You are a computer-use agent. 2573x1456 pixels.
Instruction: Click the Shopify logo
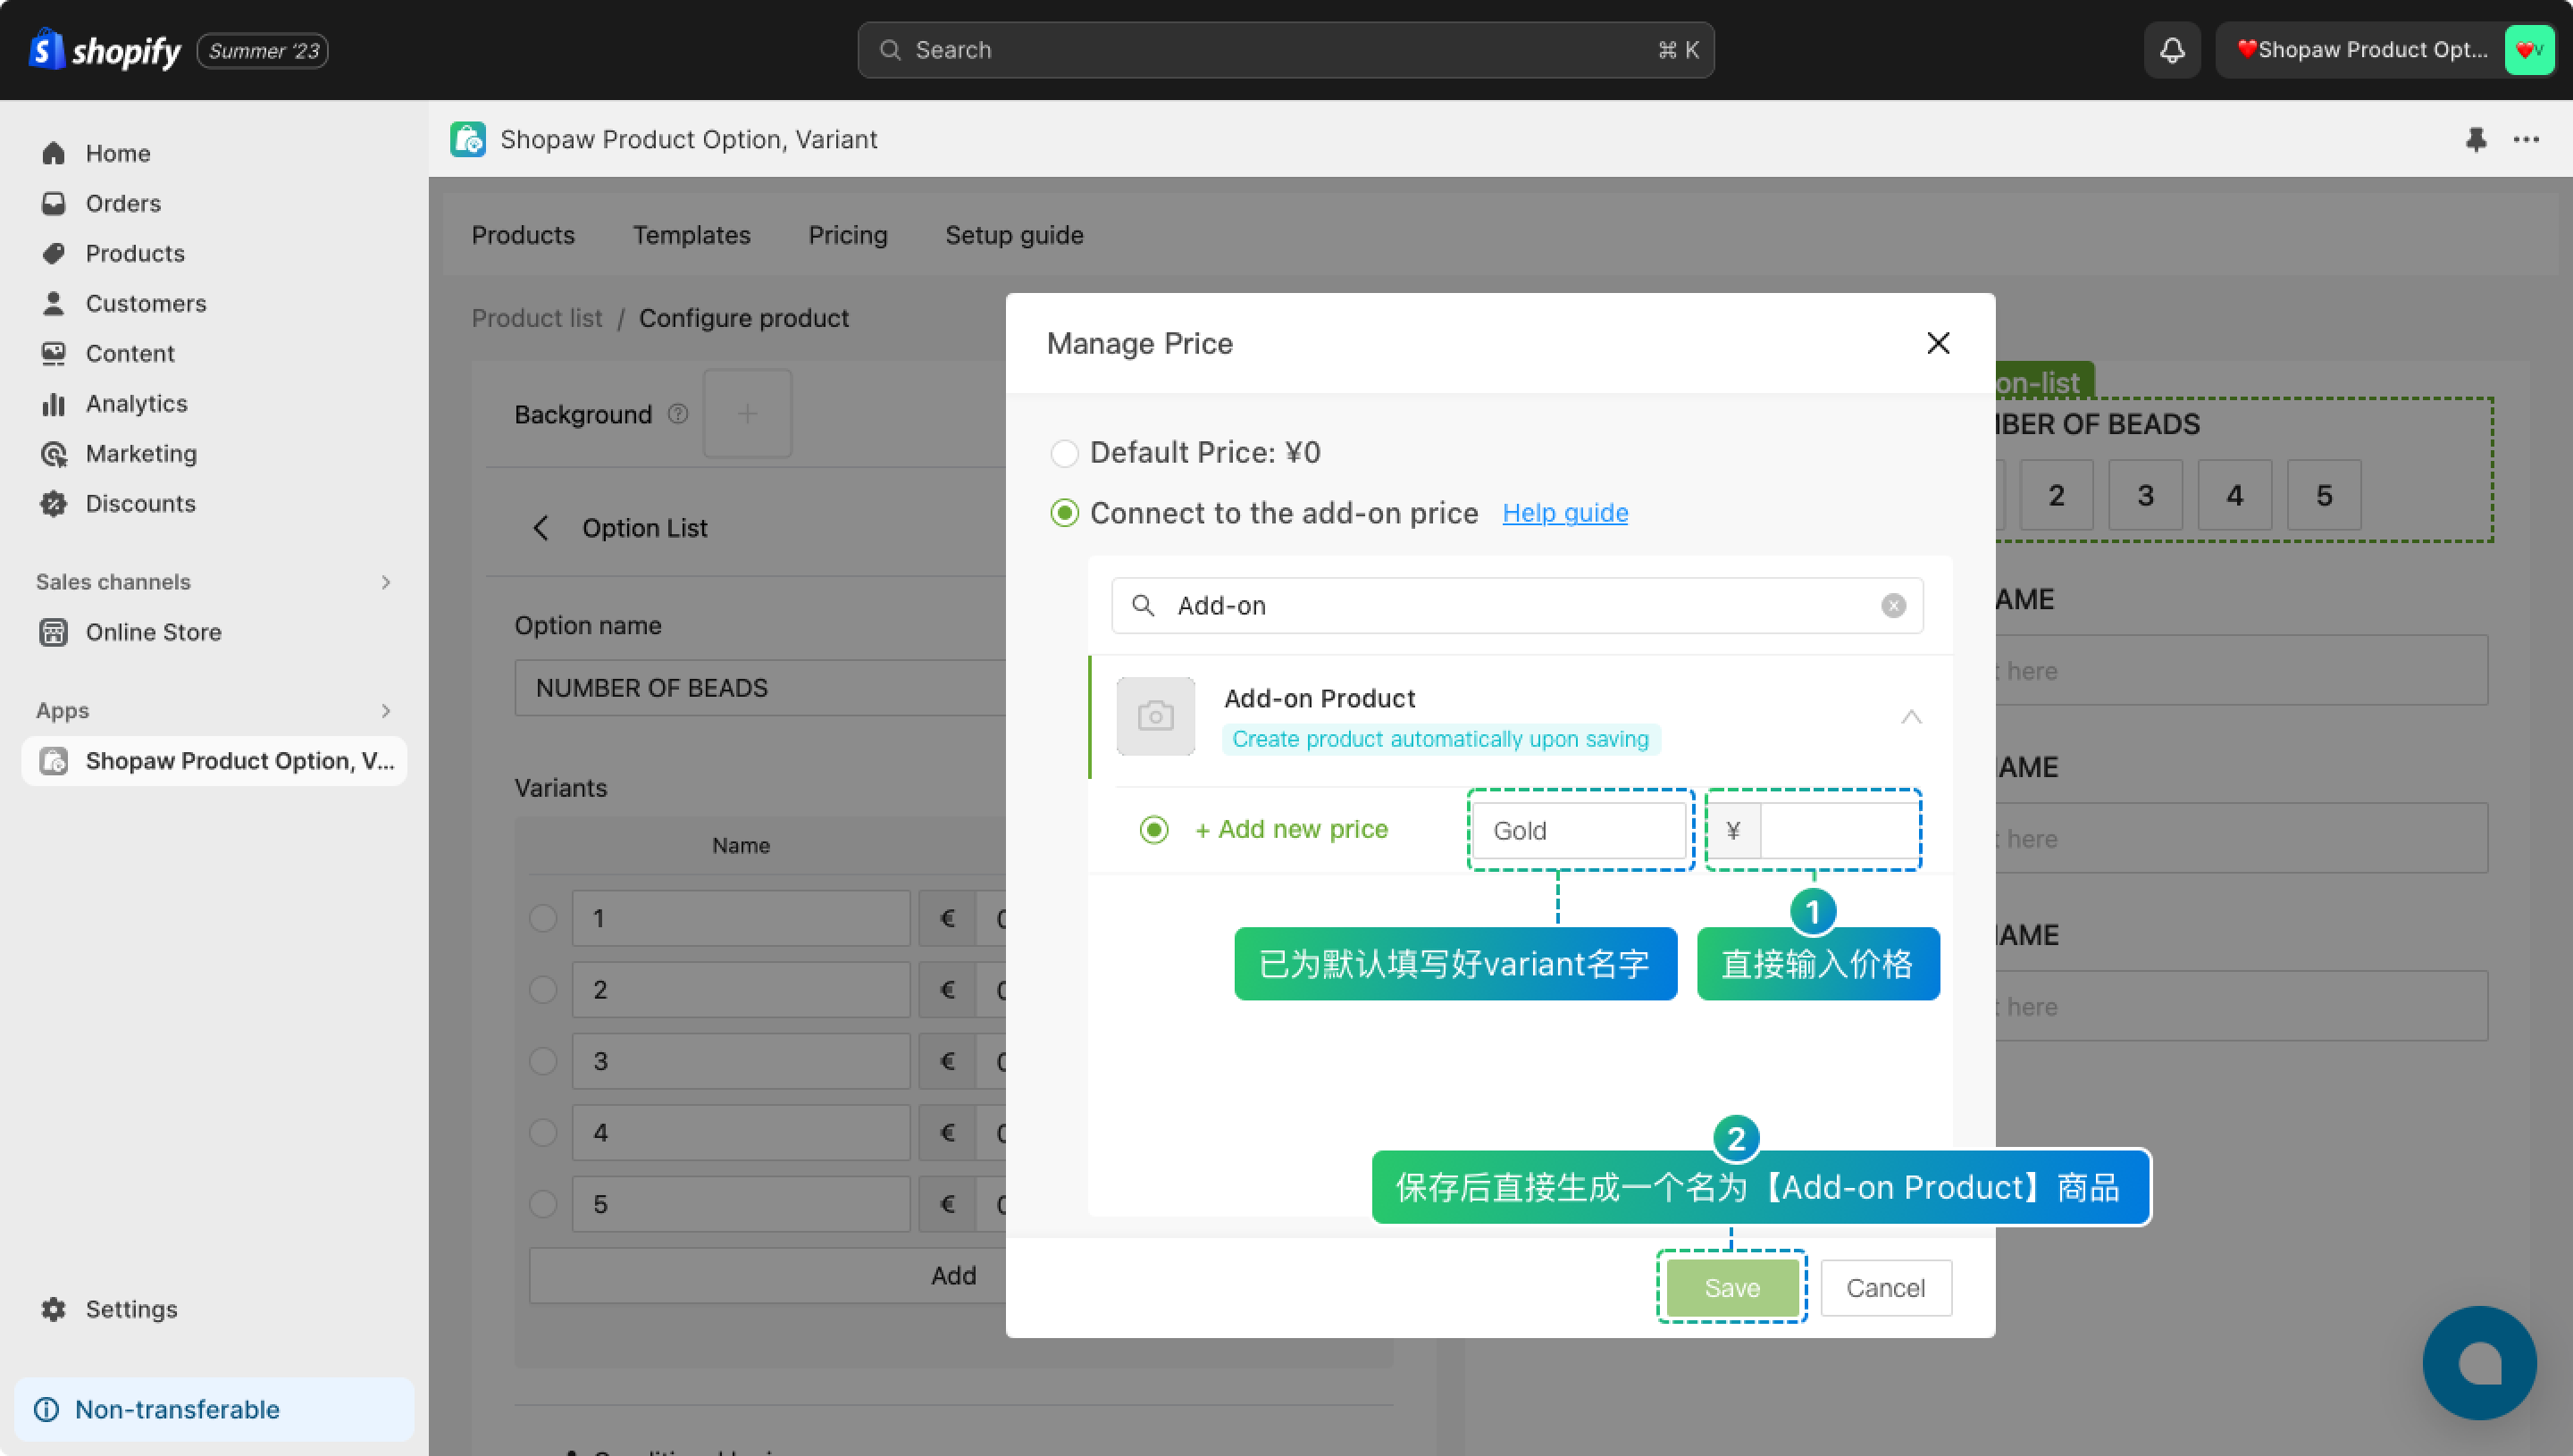(x=105, y=49)
